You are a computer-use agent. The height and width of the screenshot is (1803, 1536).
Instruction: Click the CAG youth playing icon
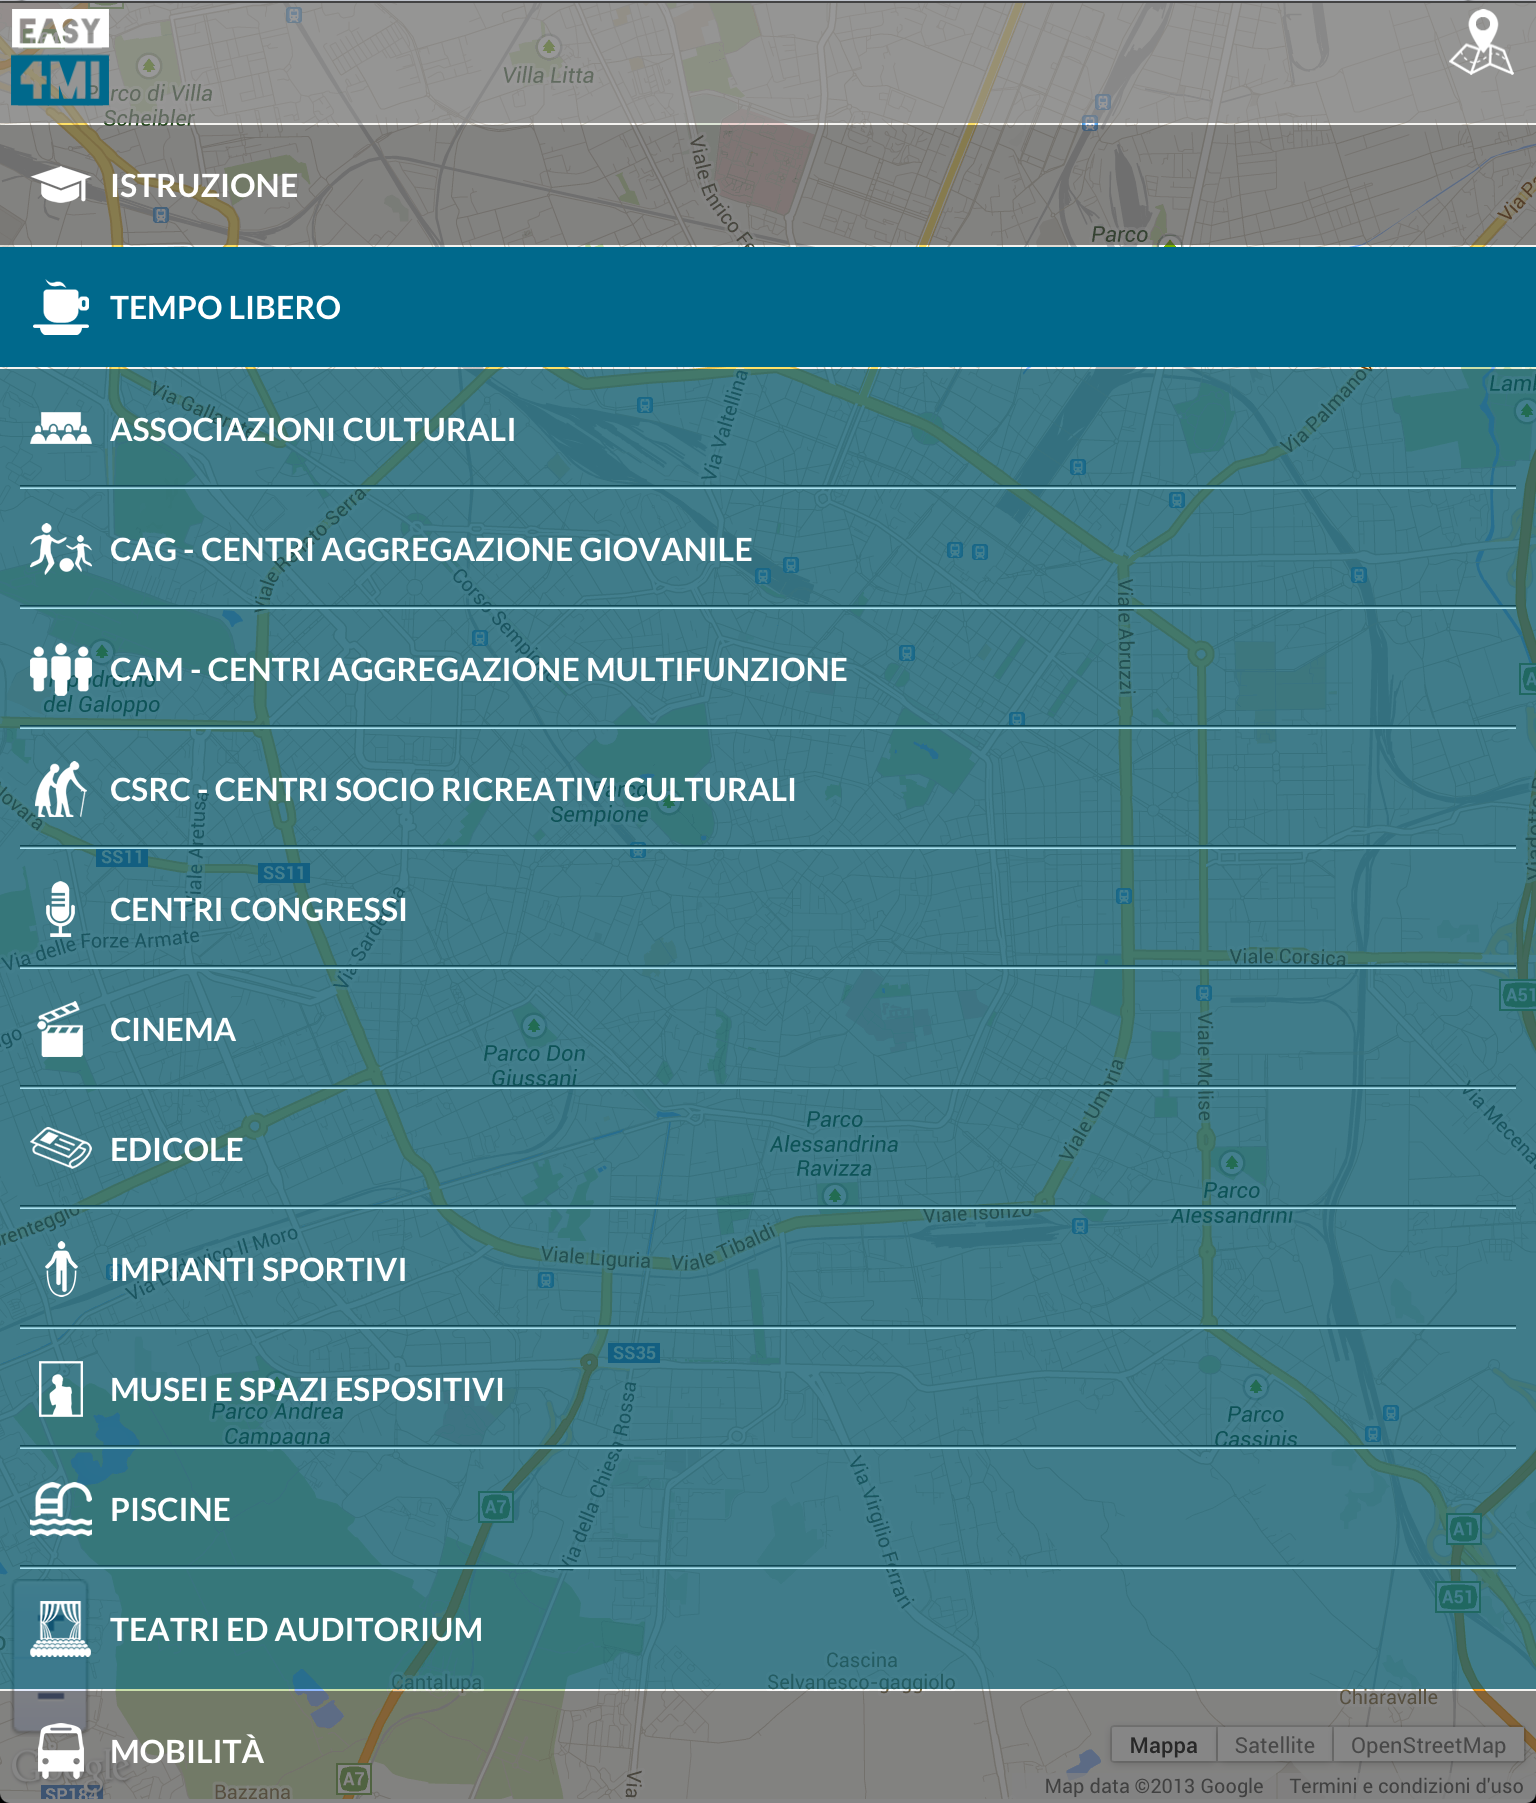point(60,549)
